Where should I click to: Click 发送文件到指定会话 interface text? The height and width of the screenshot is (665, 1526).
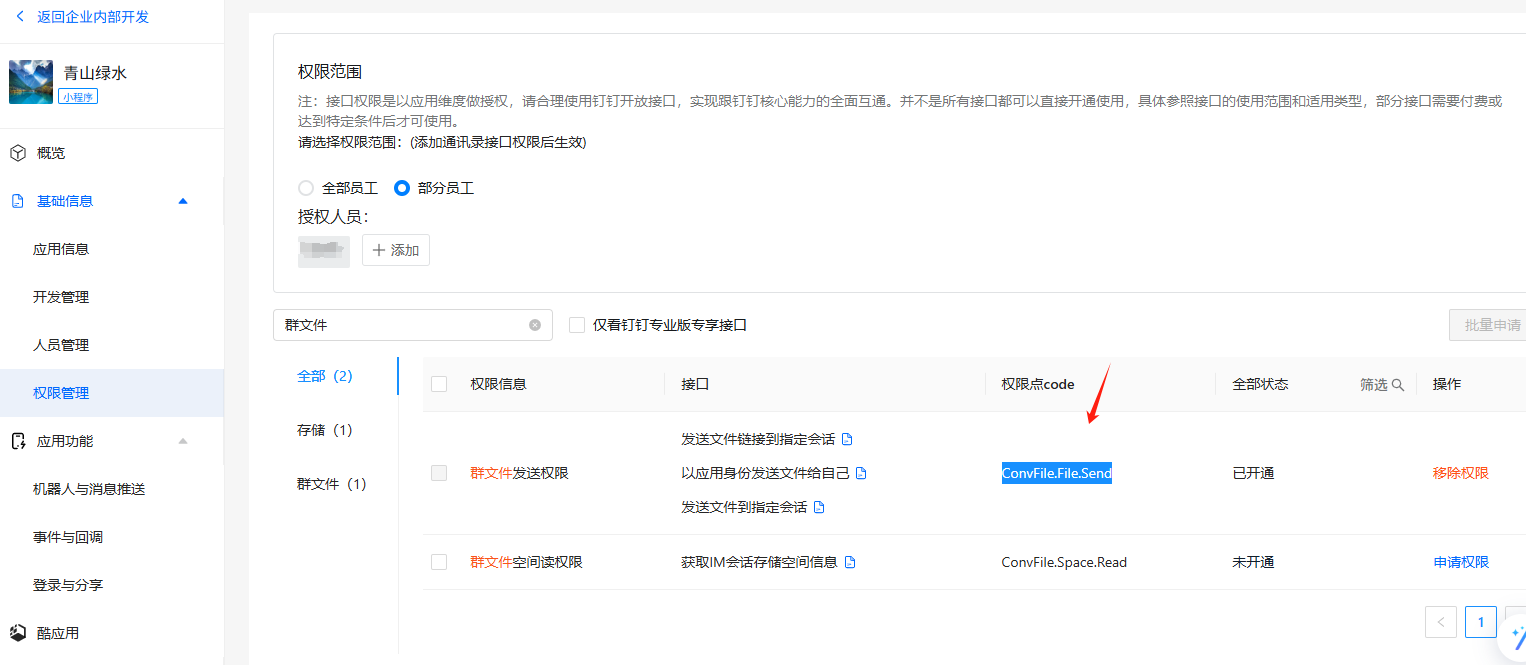click(x=744, y=507)
